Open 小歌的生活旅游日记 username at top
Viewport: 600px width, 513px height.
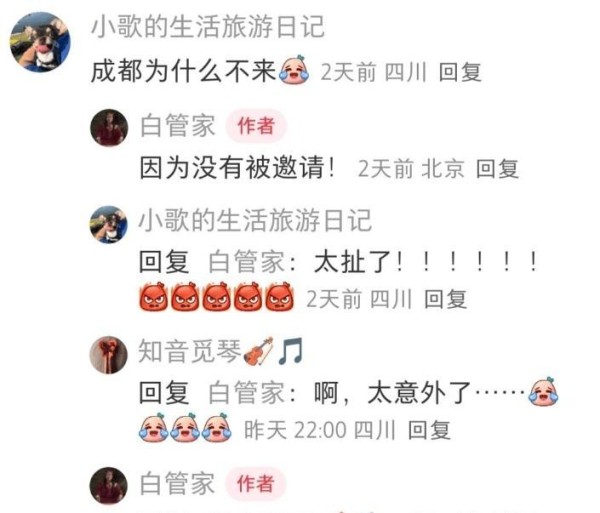click(x=208, y=27)
